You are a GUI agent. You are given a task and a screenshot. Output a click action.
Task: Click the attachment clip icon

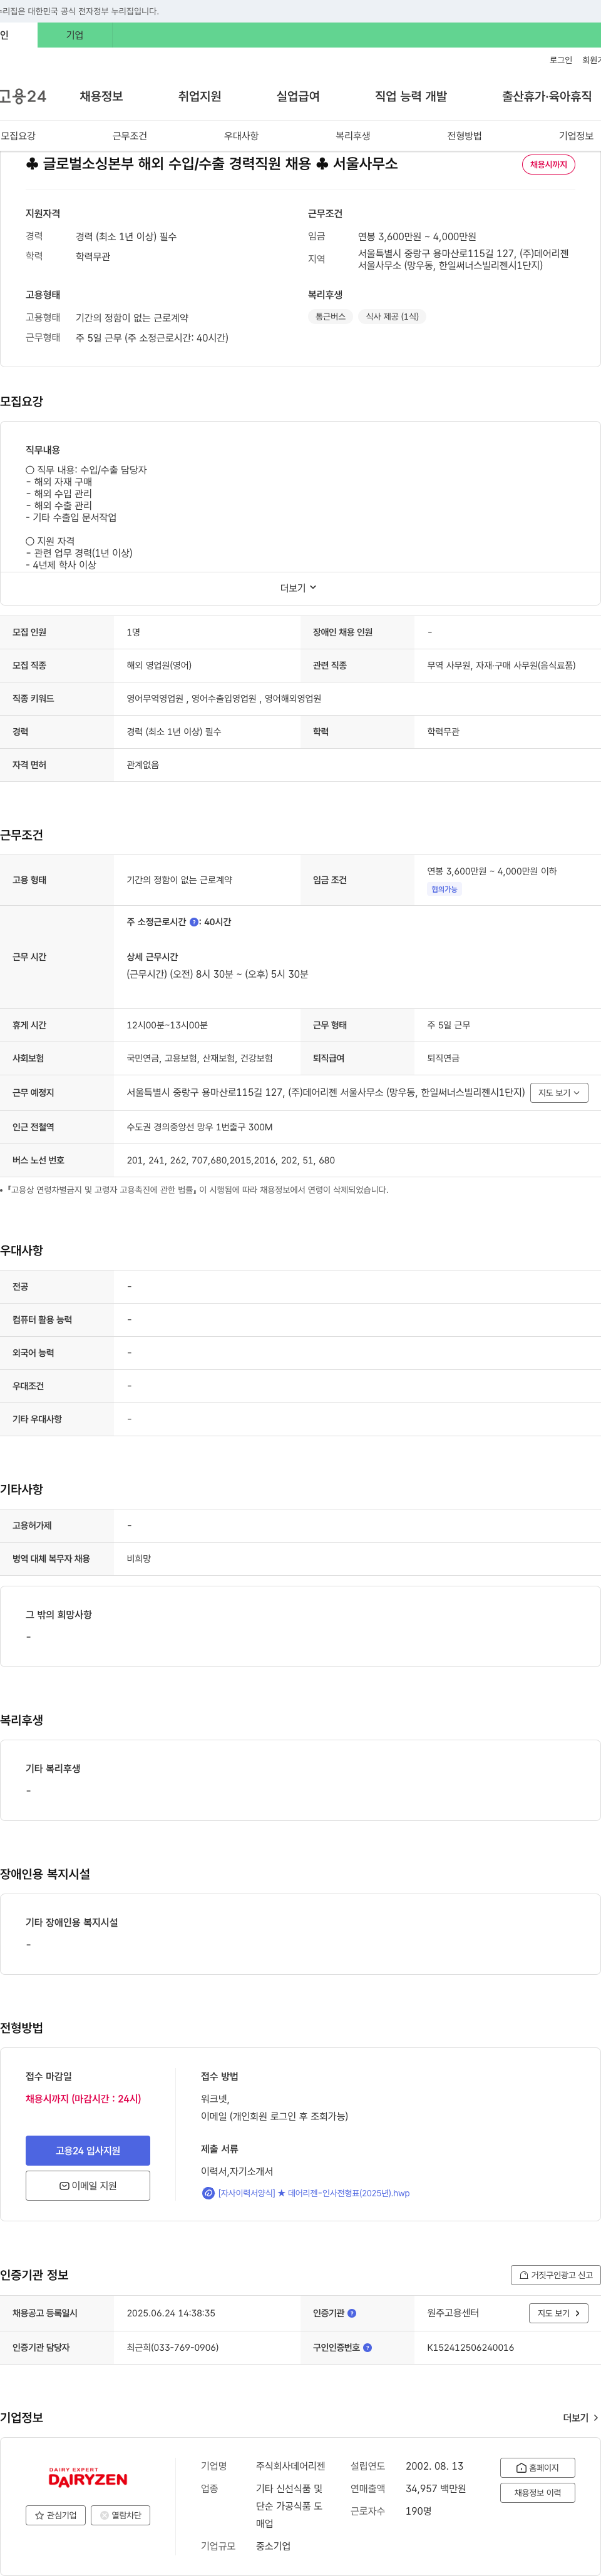tap(208, 2193)
